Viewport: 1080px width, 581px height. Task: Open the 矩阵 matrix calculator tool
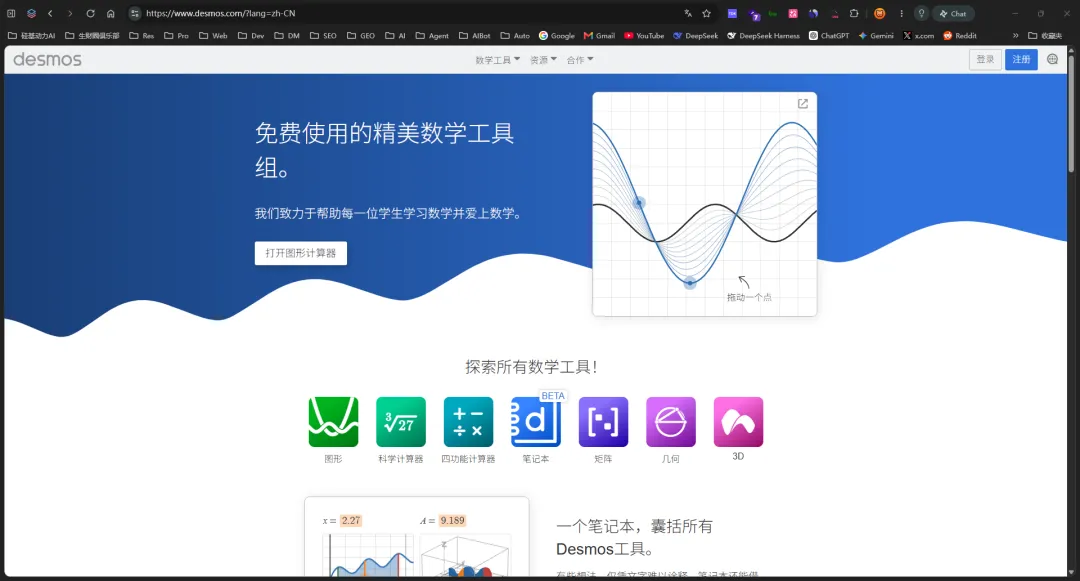603,422
